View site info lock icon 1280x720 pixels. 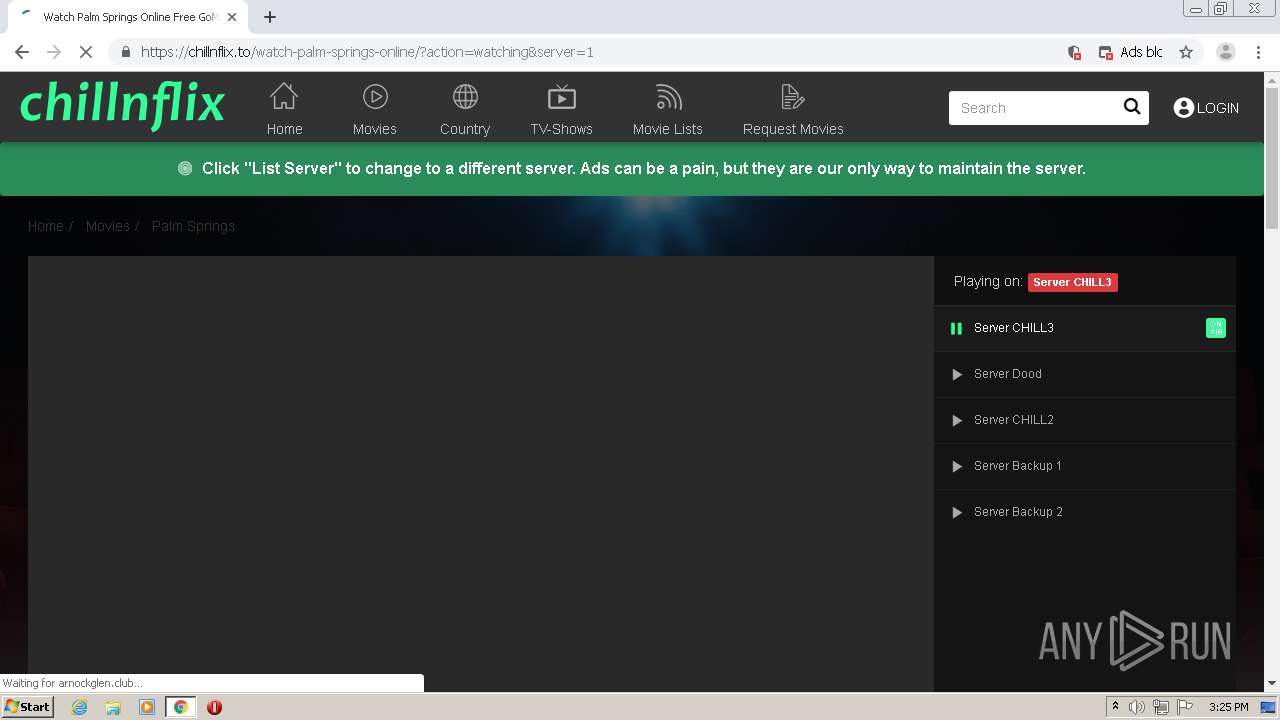(125, 52)
